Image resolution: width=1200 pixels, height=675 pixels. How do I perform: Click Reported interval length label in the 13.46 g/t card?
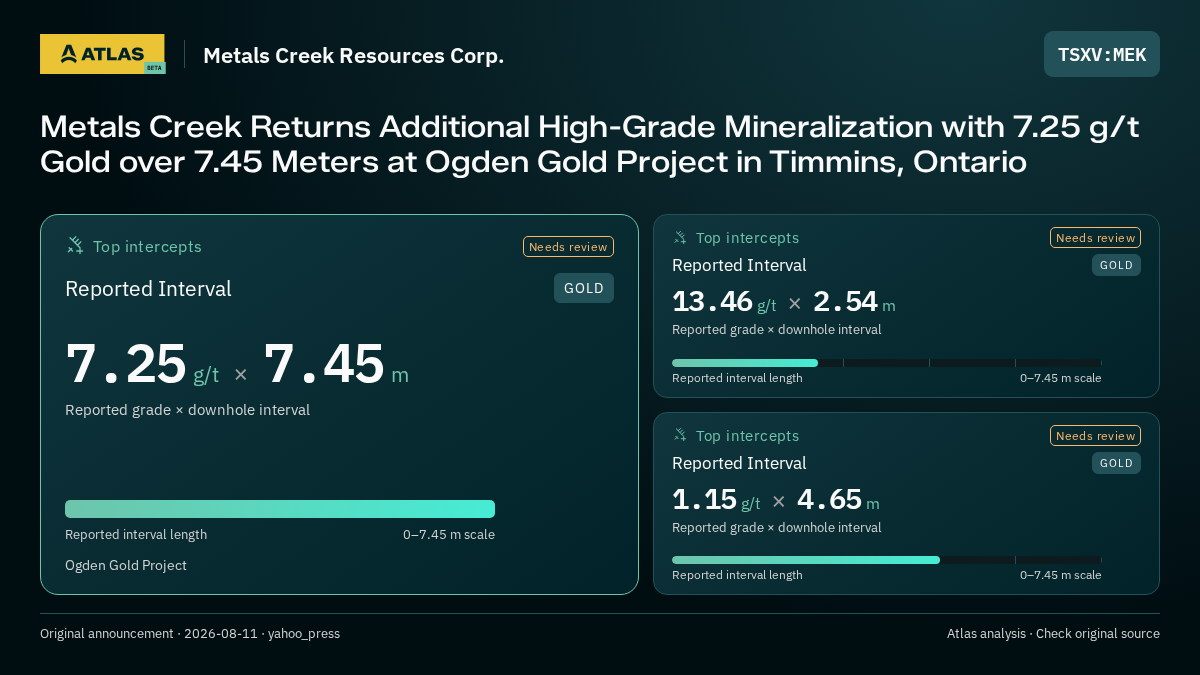tap(737, 378)
